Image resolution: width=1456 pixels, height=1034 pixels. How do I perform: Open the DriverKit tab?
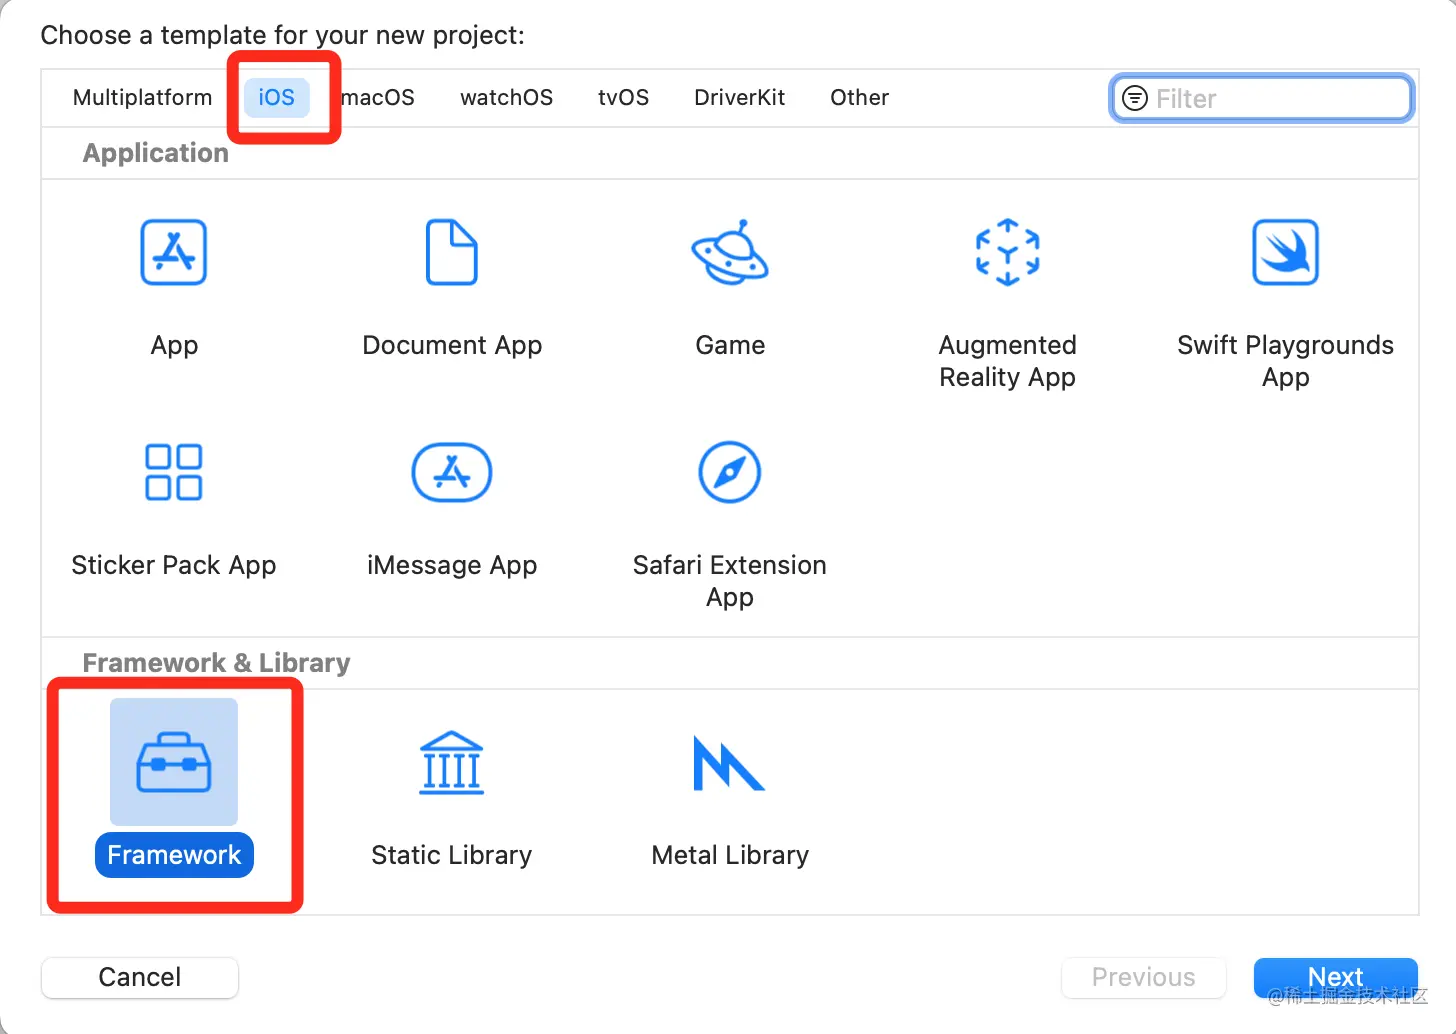tap(740, 98)
